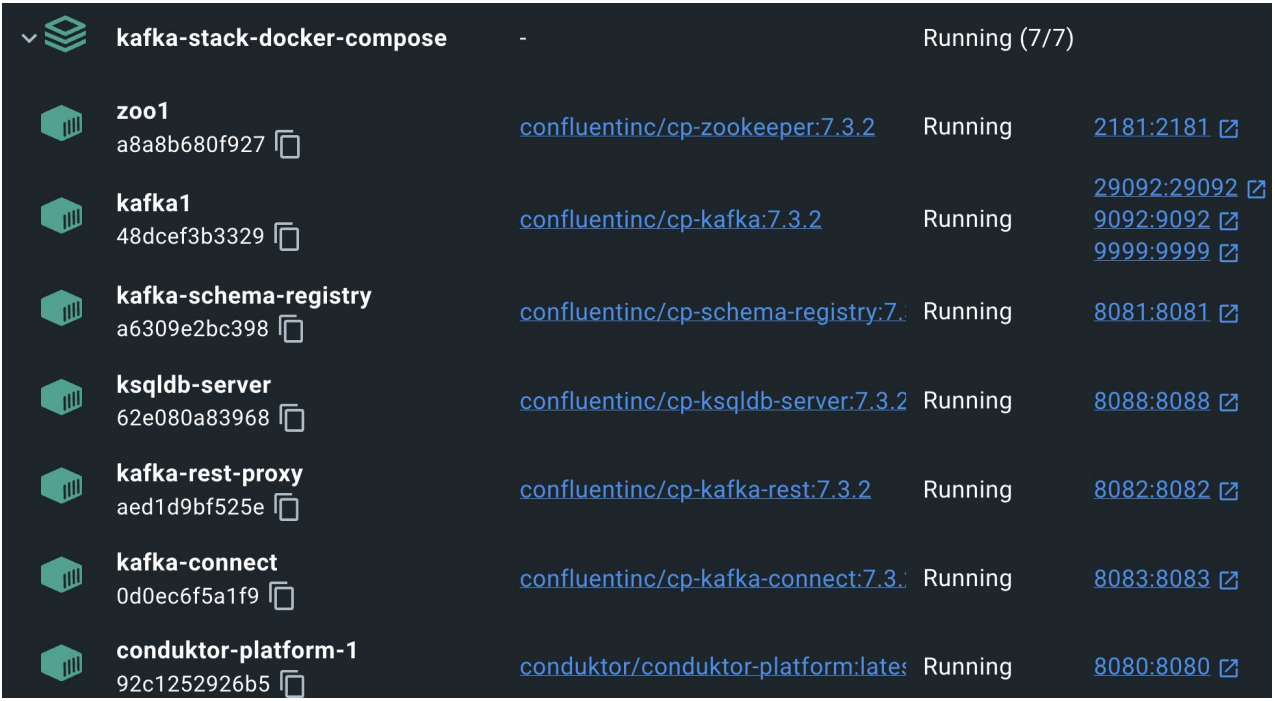This screenshot has width=1275, height=701.
Task: Copy kafka-rest-proxy container ID
Action: pyautogui.click(x=287, y=508)
